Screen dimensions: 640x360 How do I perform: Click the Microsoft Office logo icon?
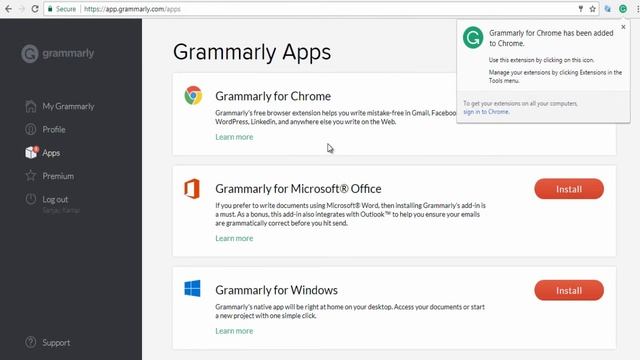192,189
